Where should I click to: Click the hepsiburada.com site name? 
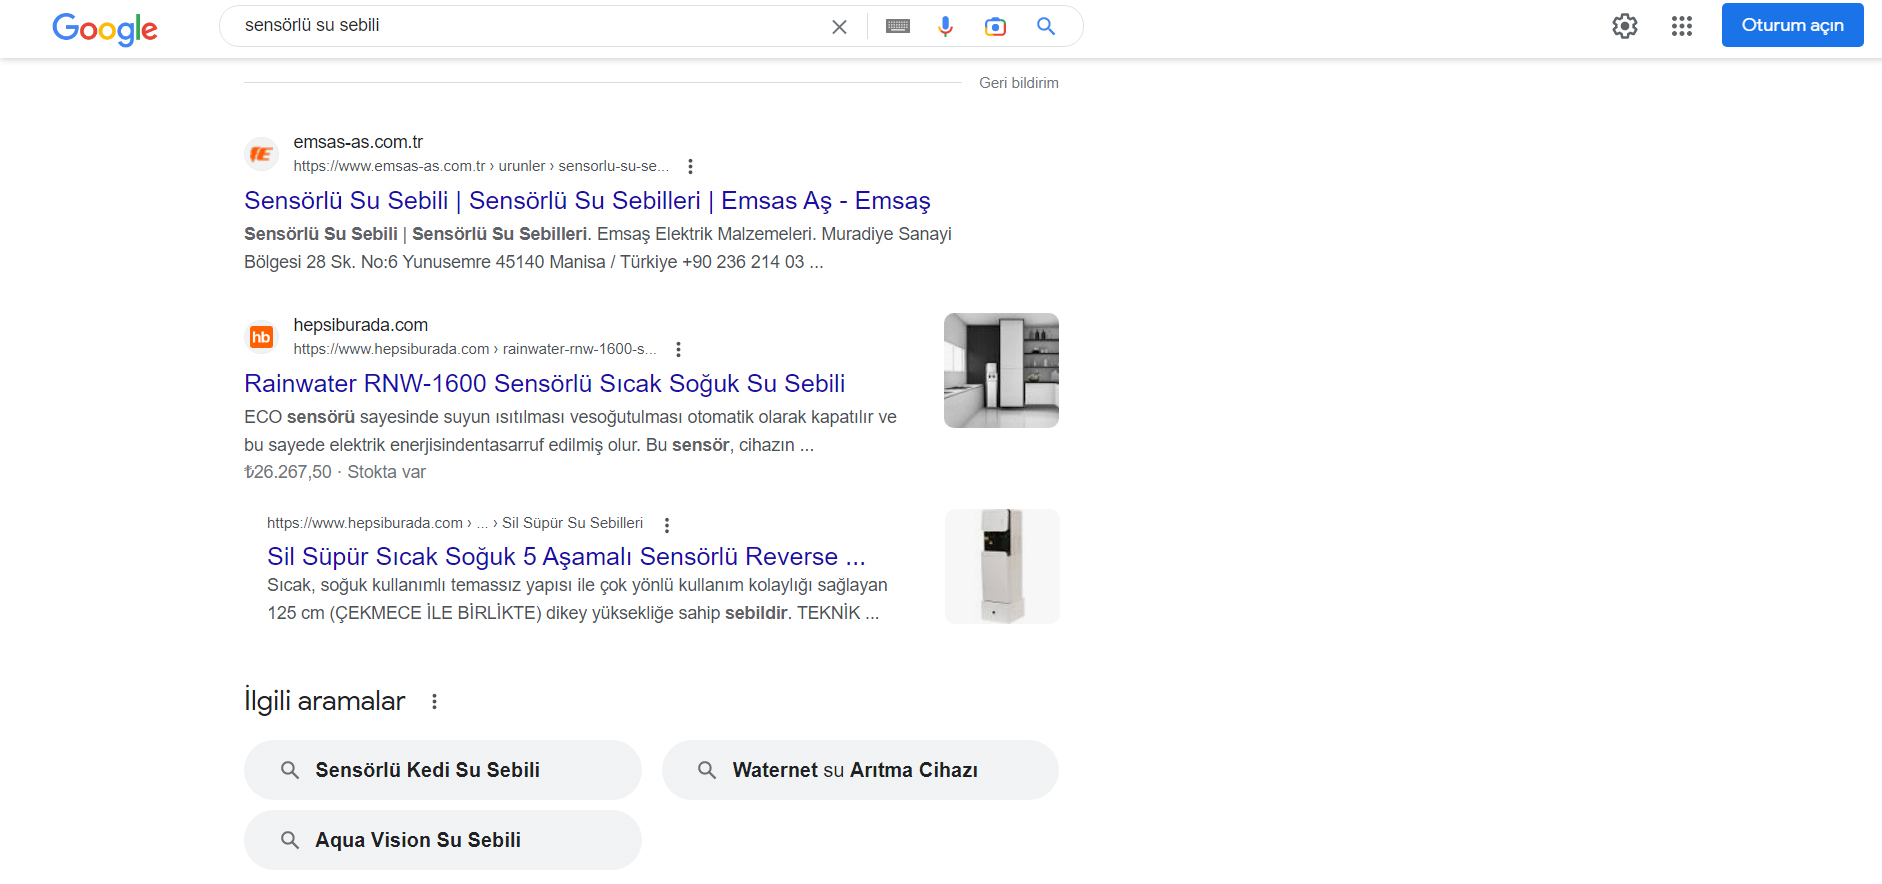360,325
